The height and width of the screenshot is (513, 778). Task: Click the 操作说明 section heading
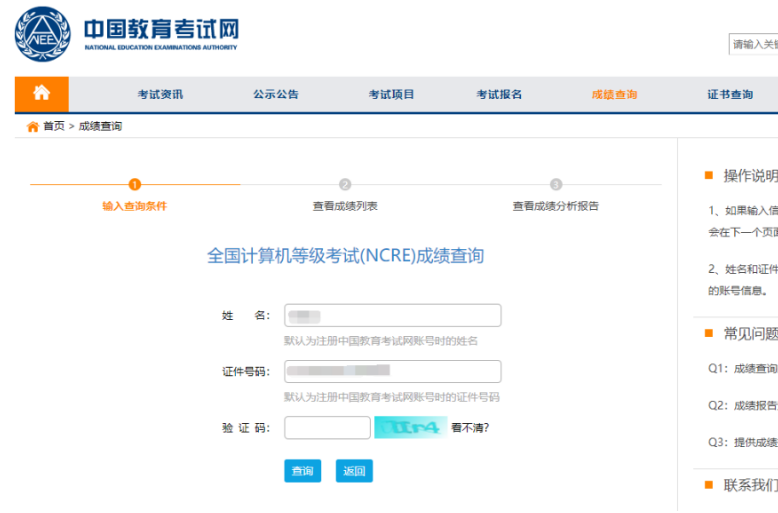750,176
